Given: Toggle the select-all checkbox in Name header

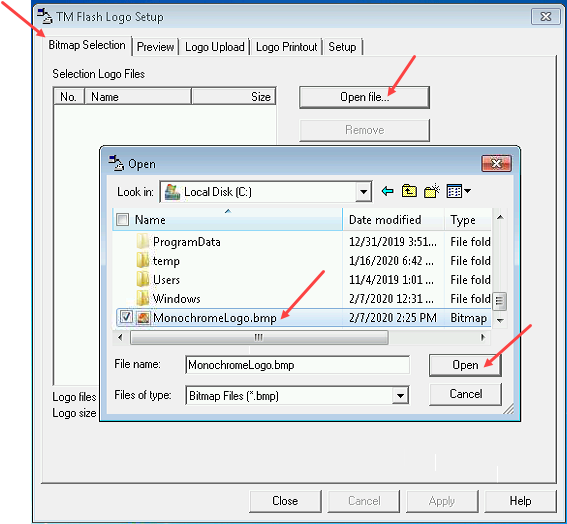Looking at the screenshot, I should (122, 219).
